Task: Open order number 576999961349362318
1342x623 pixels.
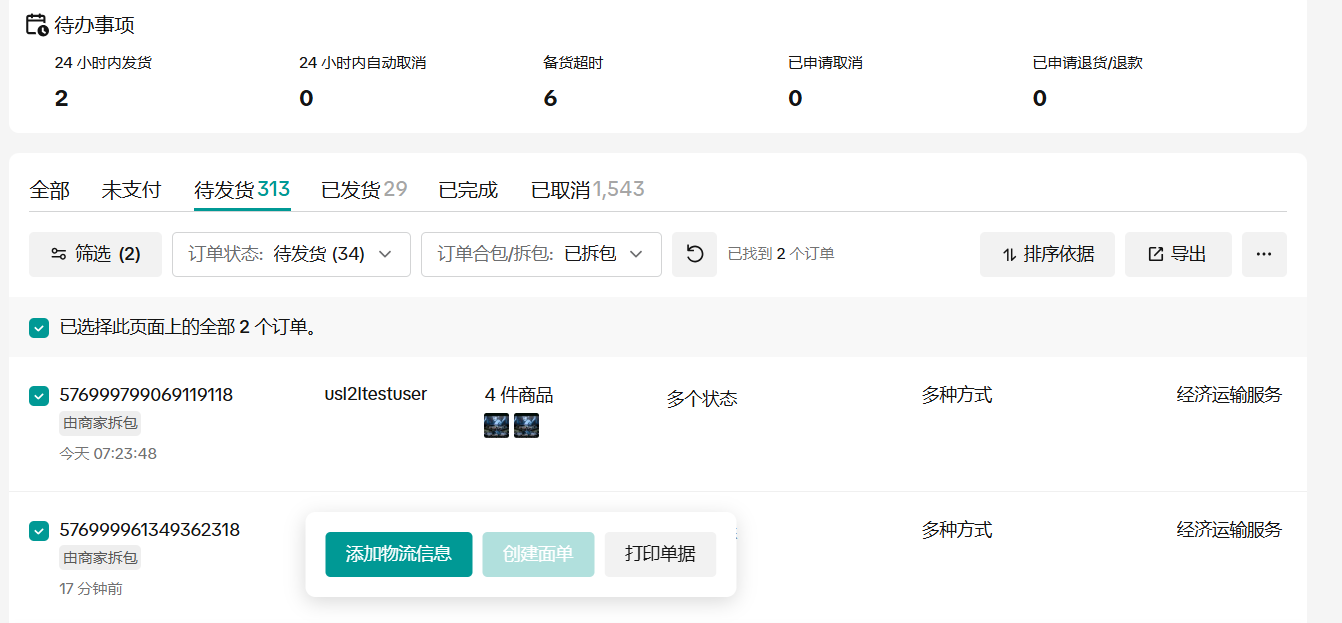Action: (150, 530)
